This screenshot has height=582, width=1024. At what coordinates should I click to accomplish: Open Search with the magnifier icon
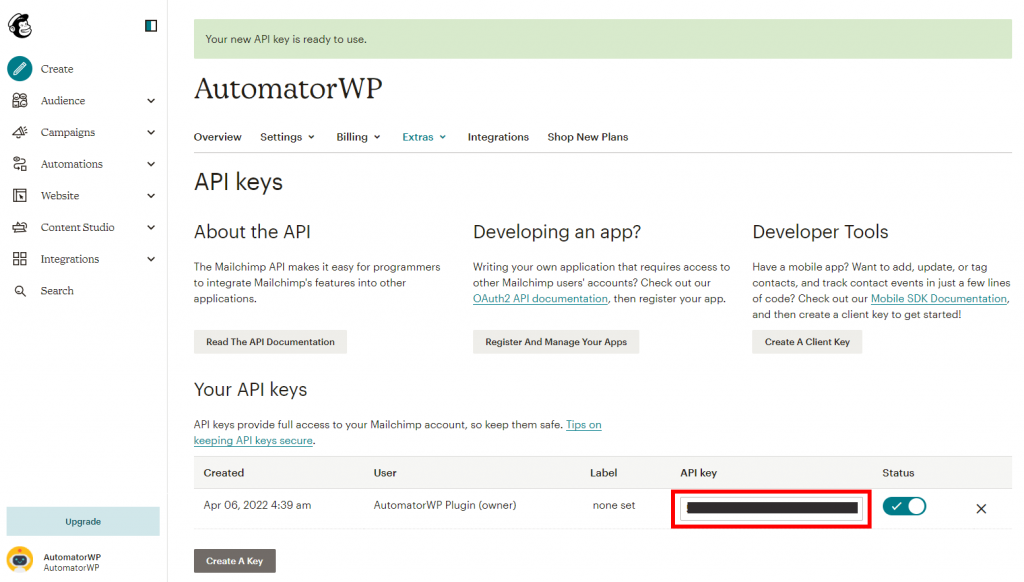tap(20, 291)
